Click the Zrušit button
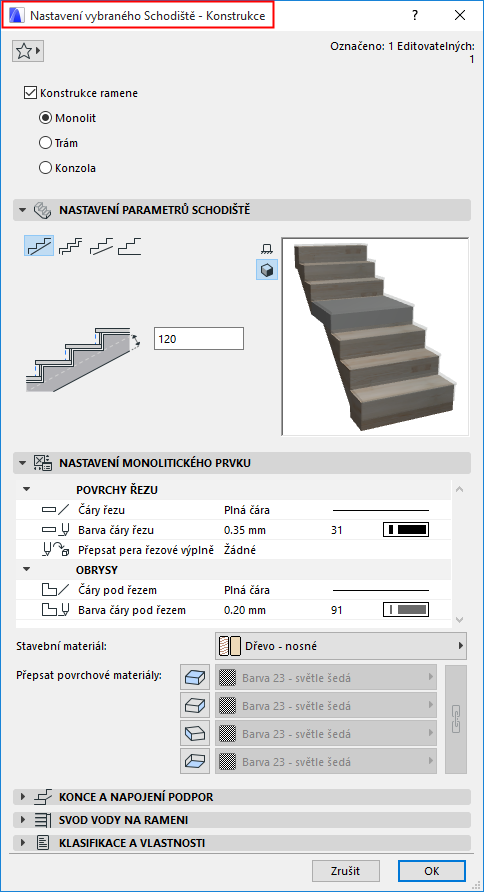This screenshot has width=484, height=892. [345, 870]
